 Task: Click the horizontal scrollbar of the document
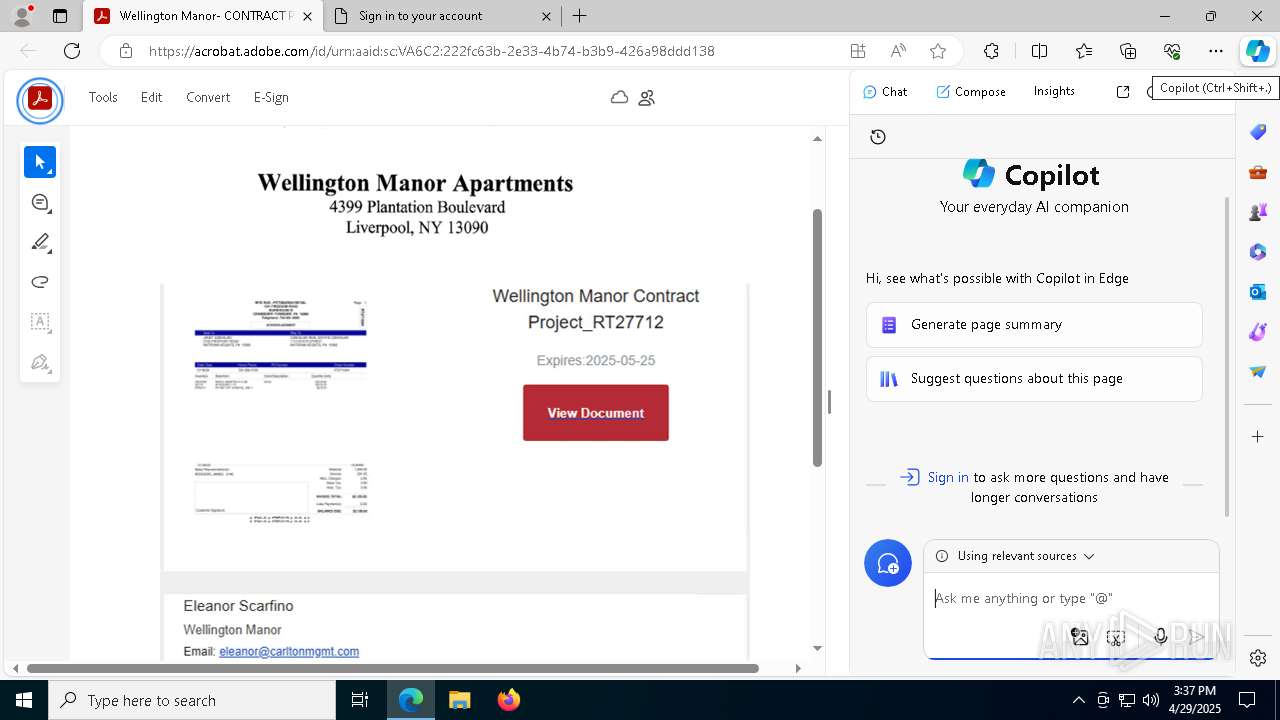pos(393,668)
